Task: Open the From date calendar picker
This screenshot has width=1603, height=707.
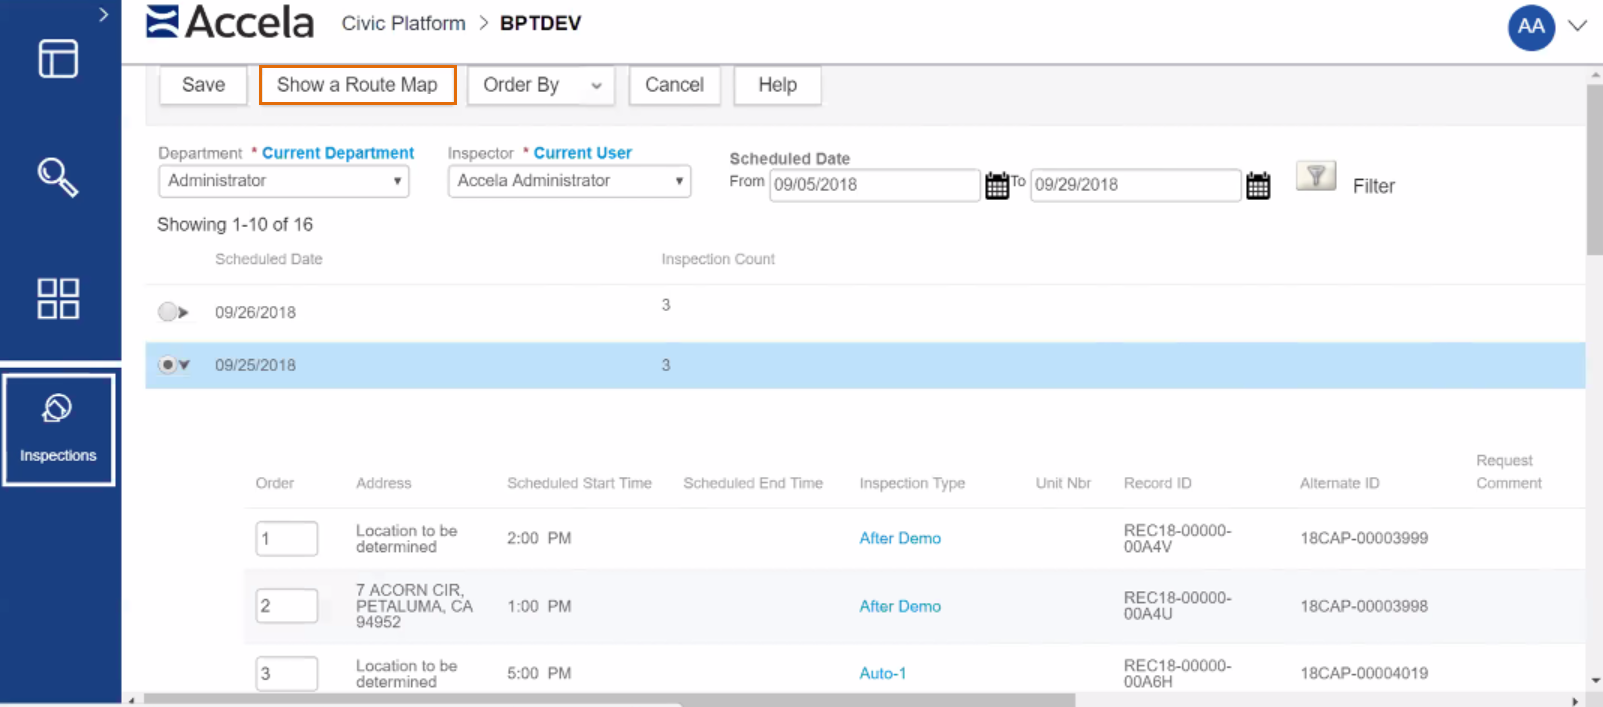Action: [996, 185]
